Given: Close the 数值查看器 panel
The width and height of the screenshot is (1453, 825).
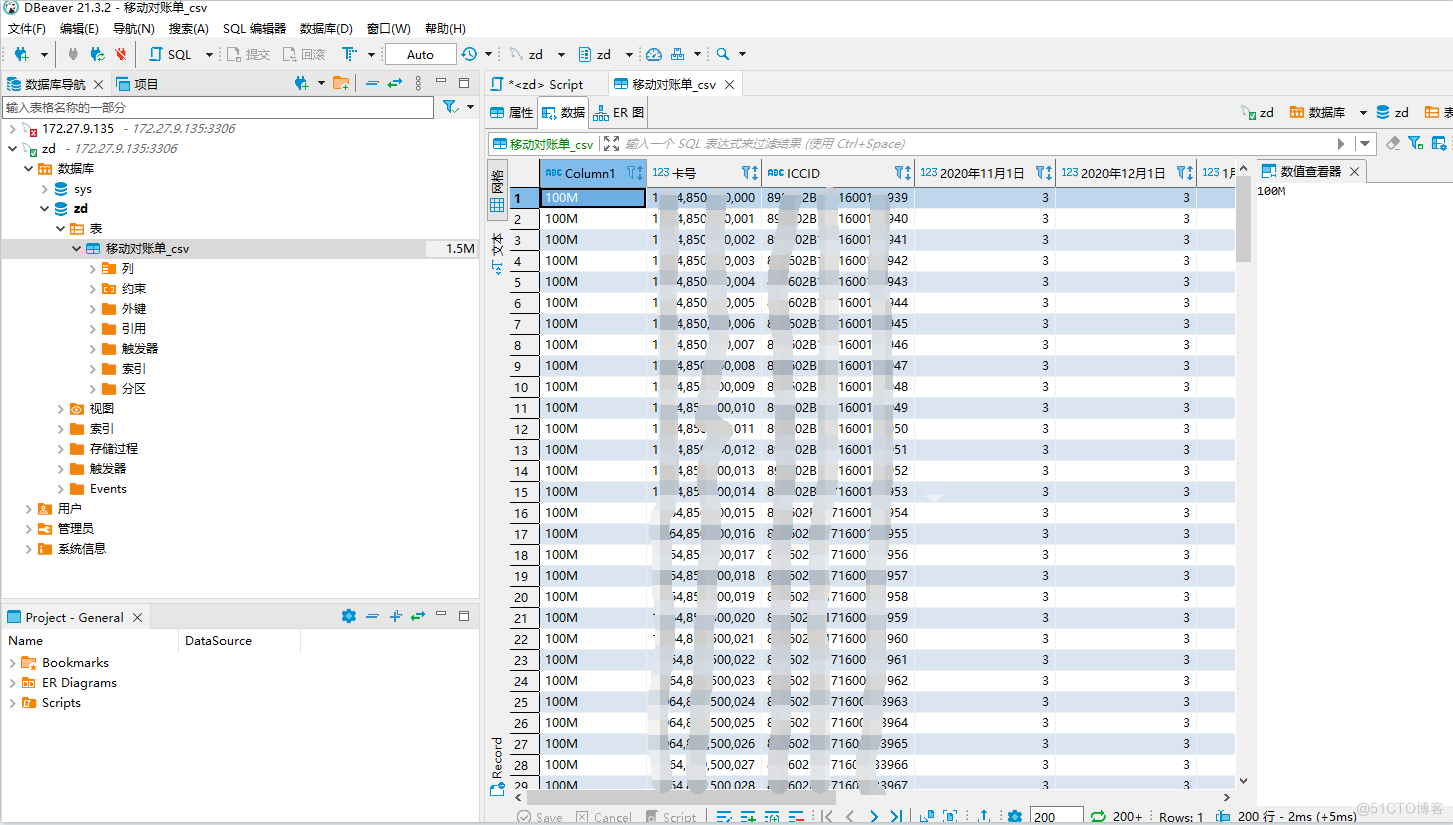Looking at the screenshot, I should (x=1354, y=171).
